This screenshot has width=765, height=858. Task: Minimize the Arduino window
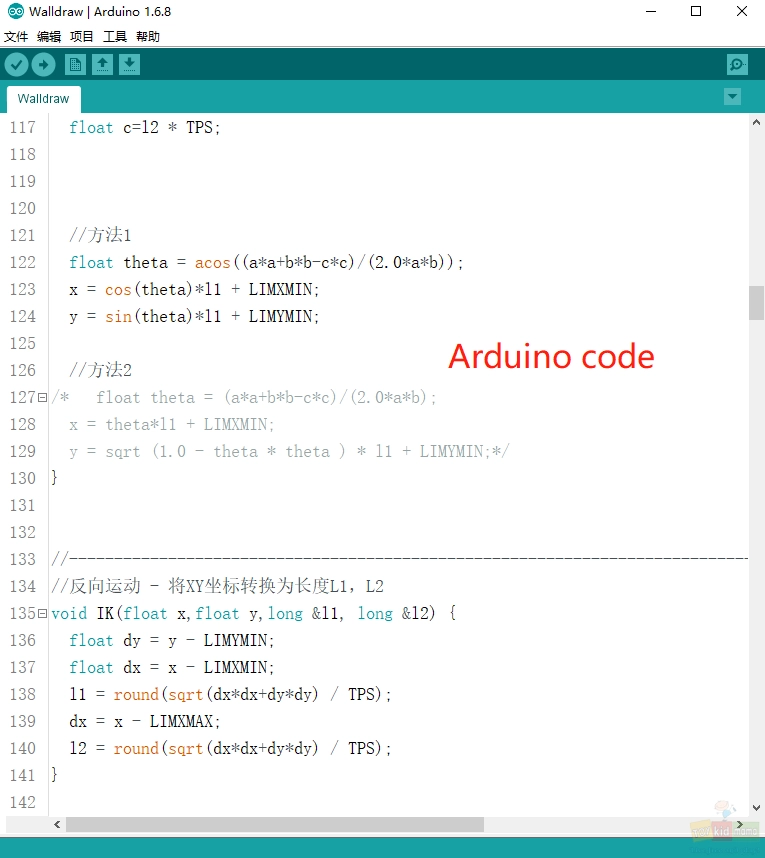(x=651, y=11)
